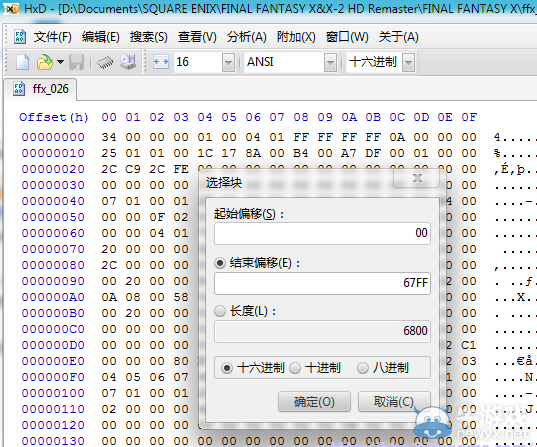This screenshot has height=447, width=537.
Task: Click offset row 000000A0
Action: 53,297
